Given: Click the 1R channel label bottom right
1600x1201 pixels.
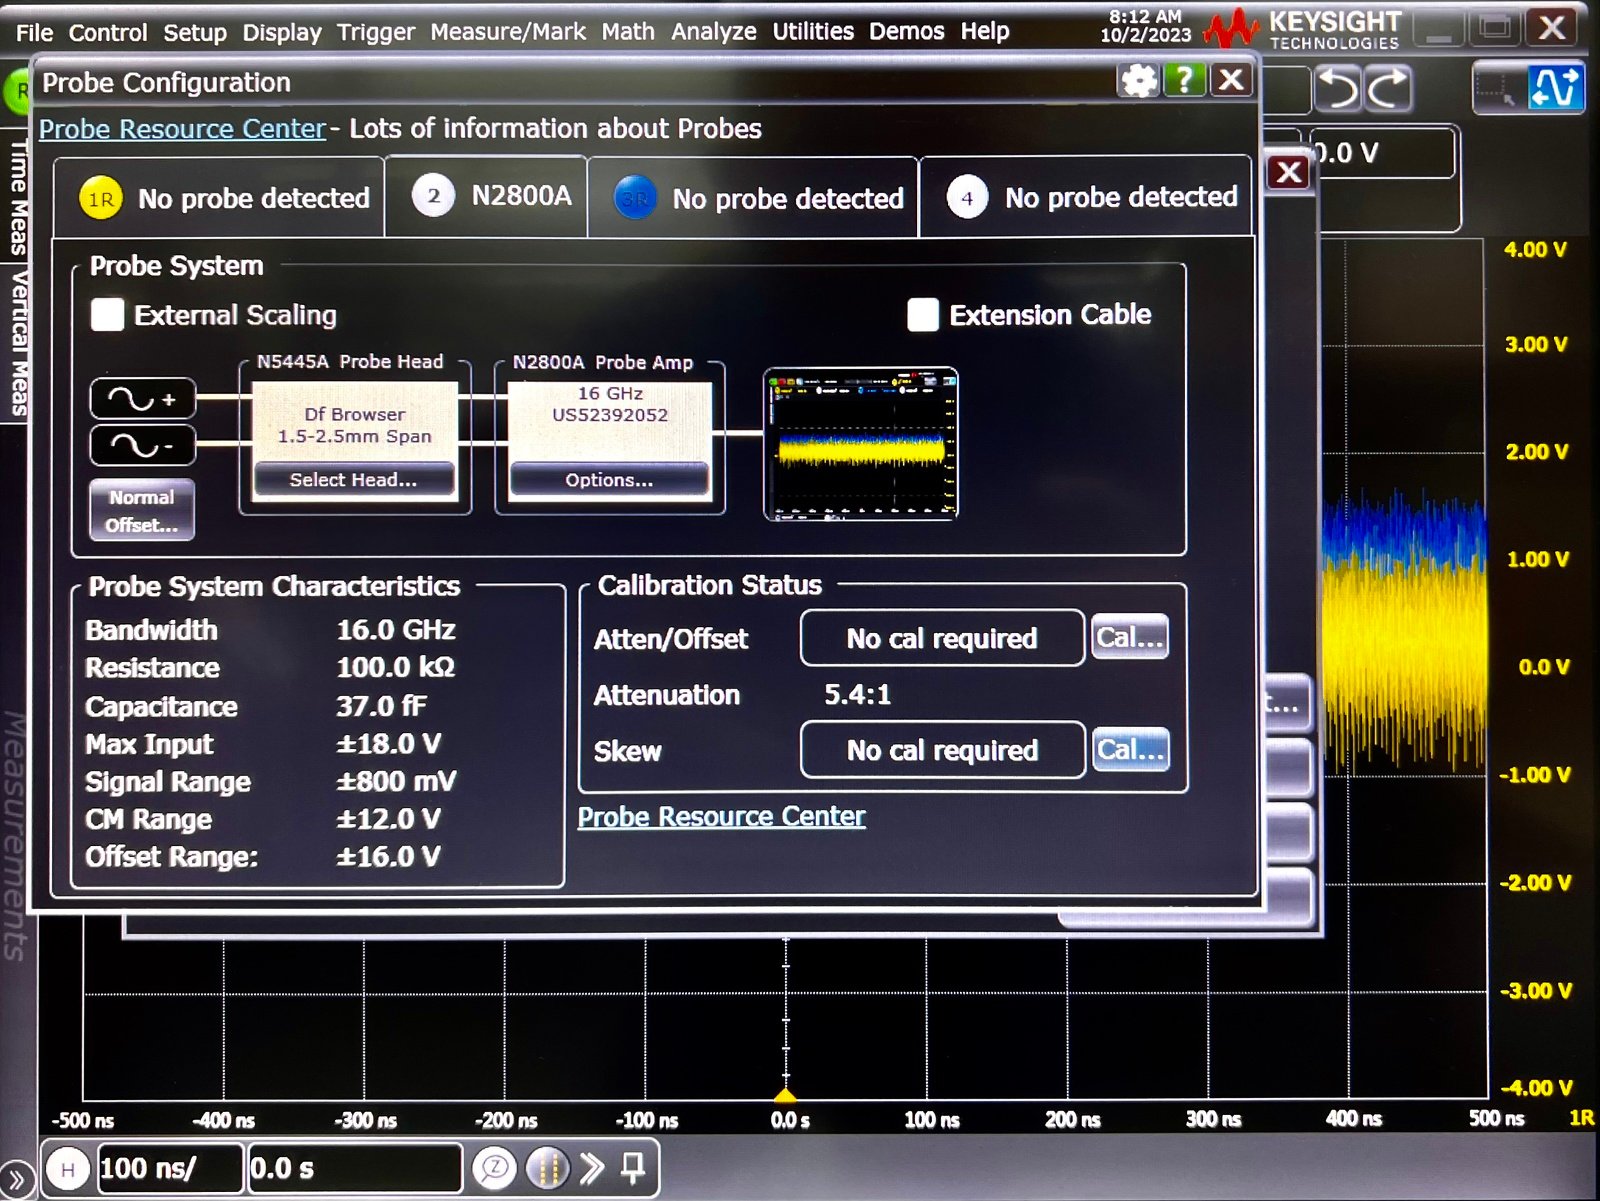Looking at the screenshot, I should coord(1581,1118).
